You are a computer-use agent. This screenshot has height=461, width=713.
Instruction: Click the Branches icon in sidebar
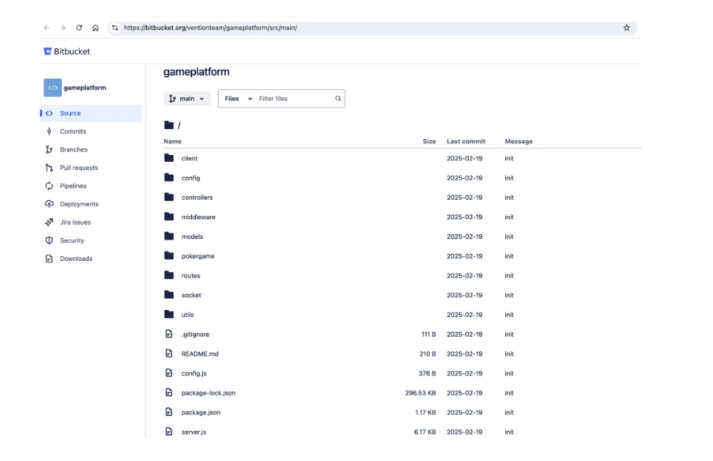pyautogui.click(x=50, y=149)
